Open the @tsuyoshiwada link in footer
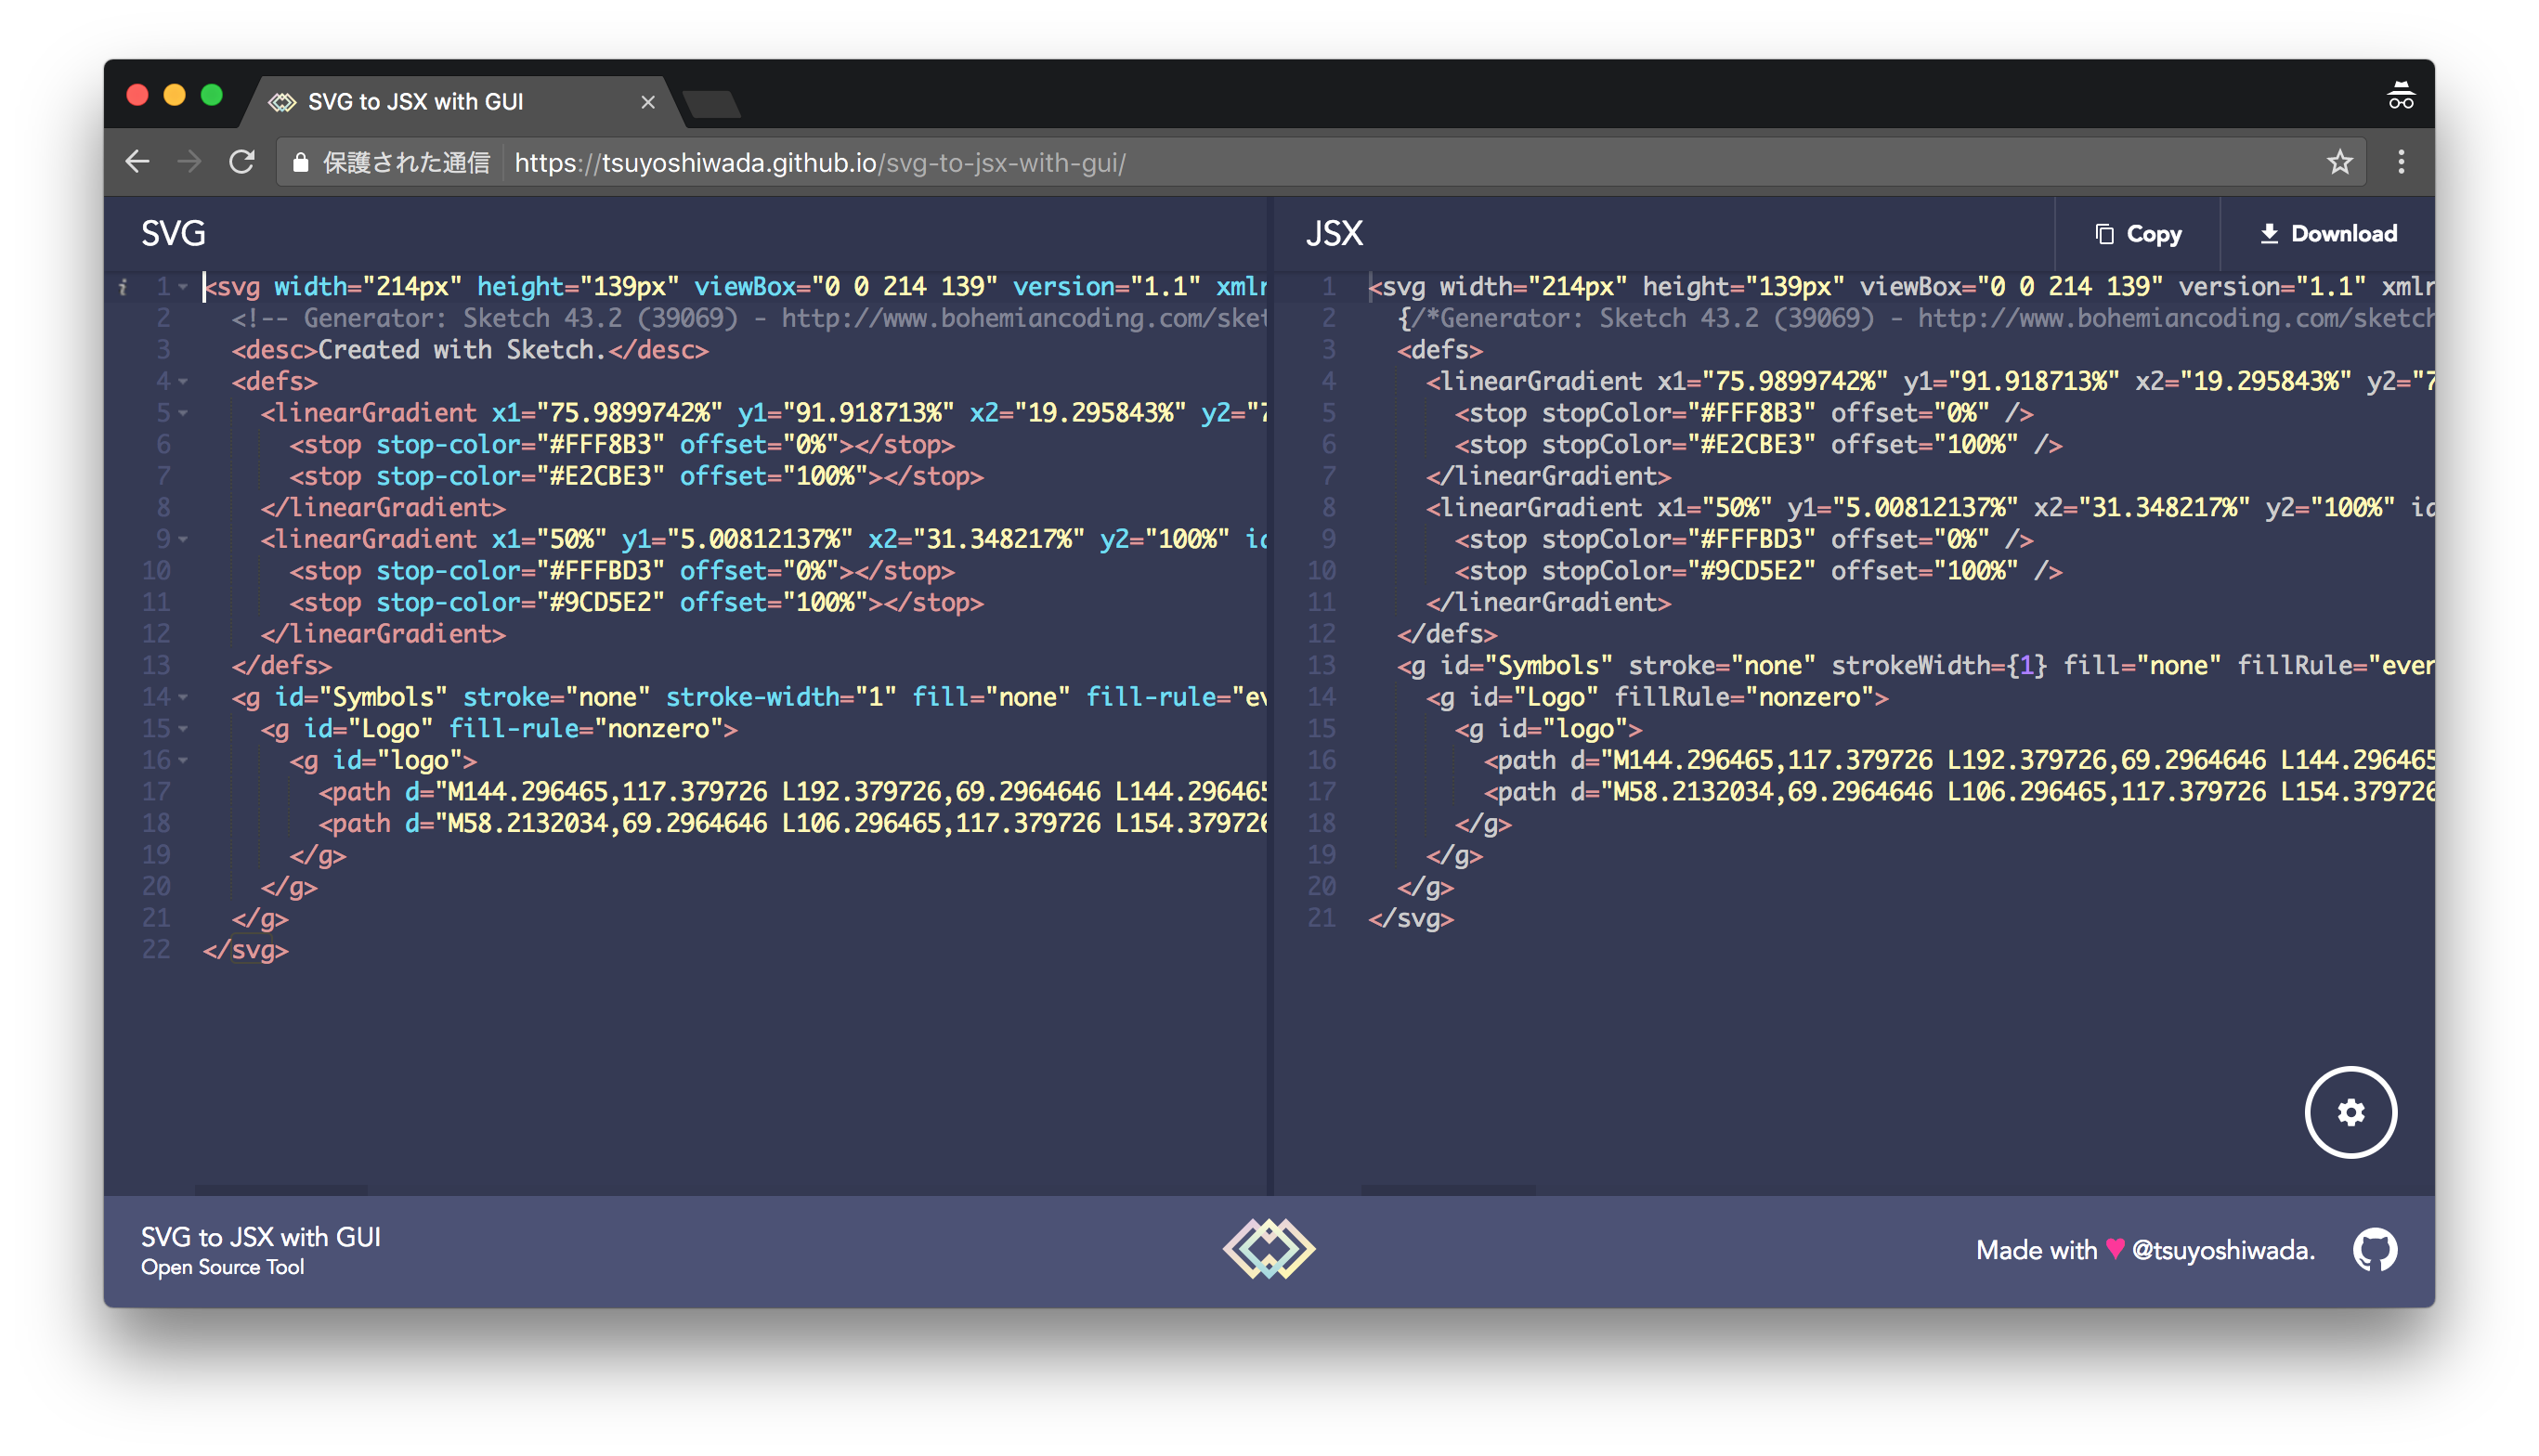The image size is (2539, 1456). pyautogui.click(x=2222, y=1250)
